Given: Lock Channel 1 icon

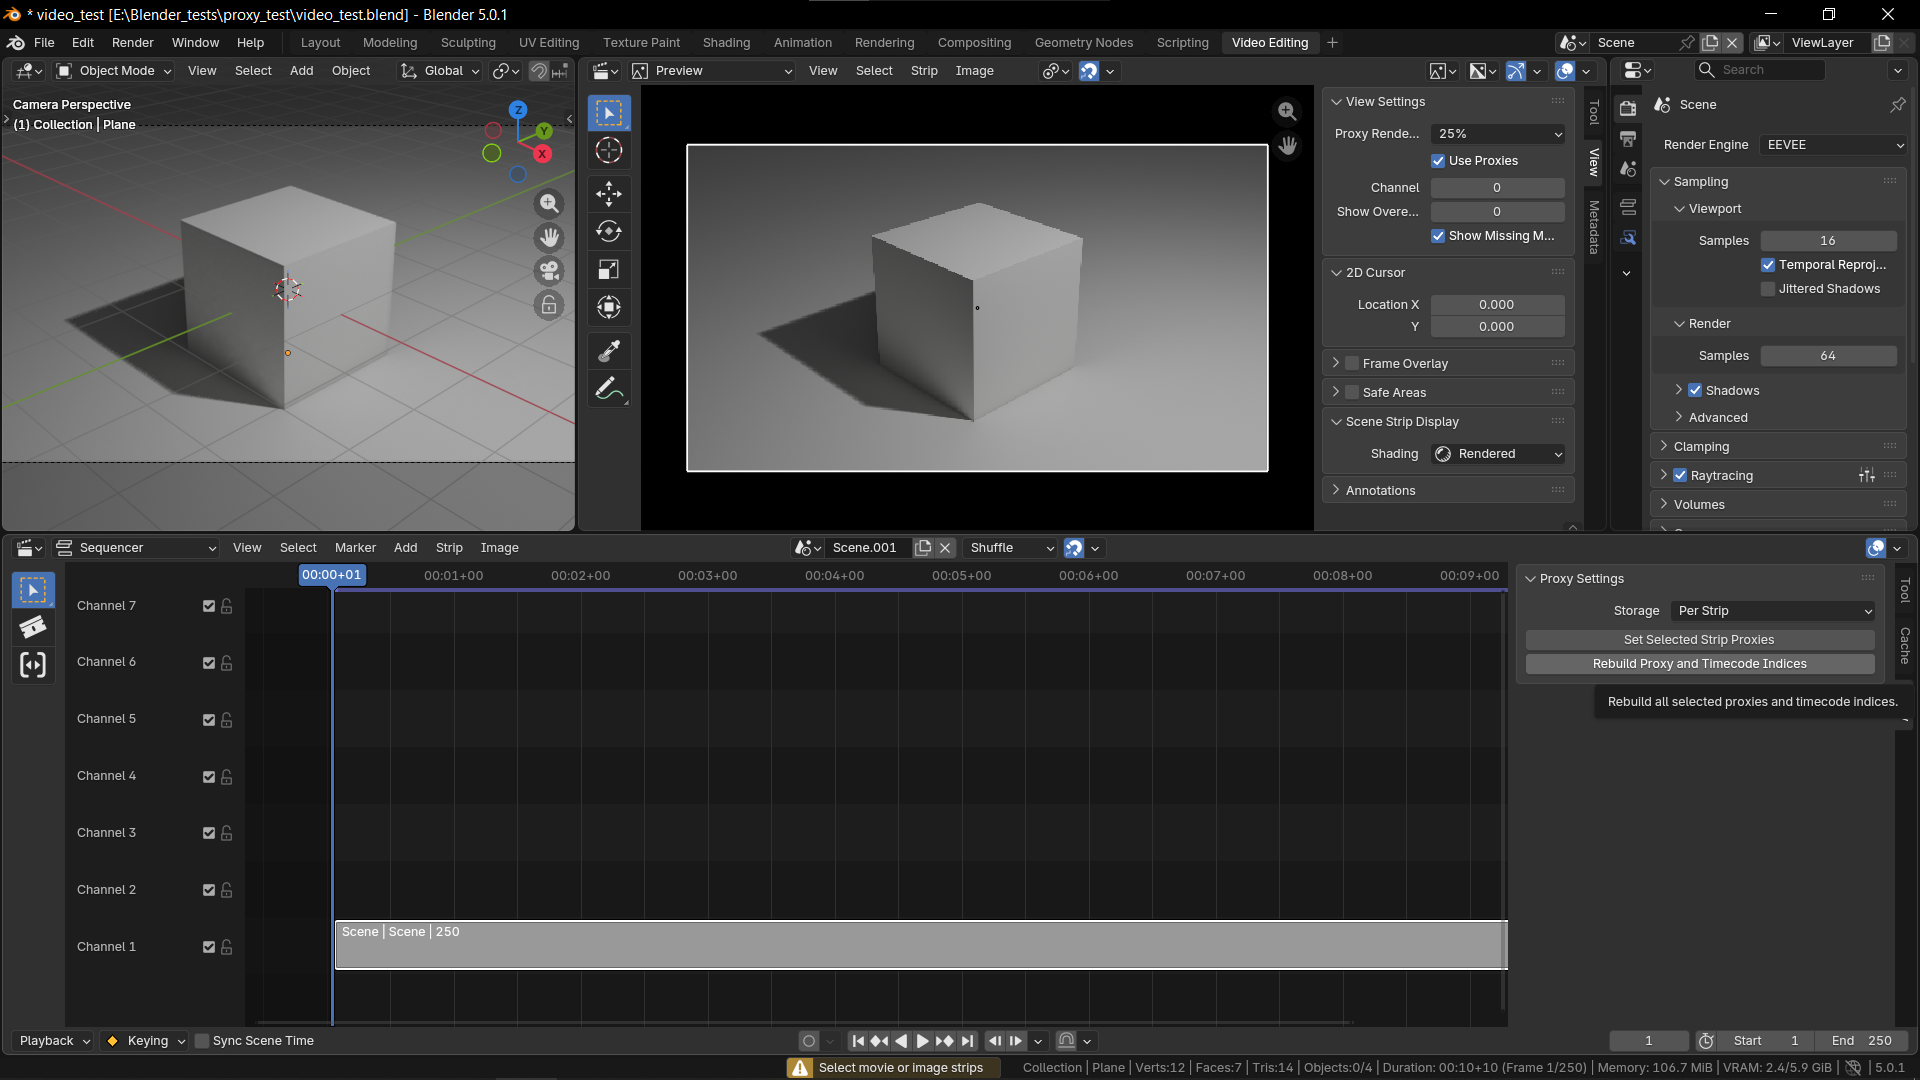Looking at the screenshot, I should 227,947.
